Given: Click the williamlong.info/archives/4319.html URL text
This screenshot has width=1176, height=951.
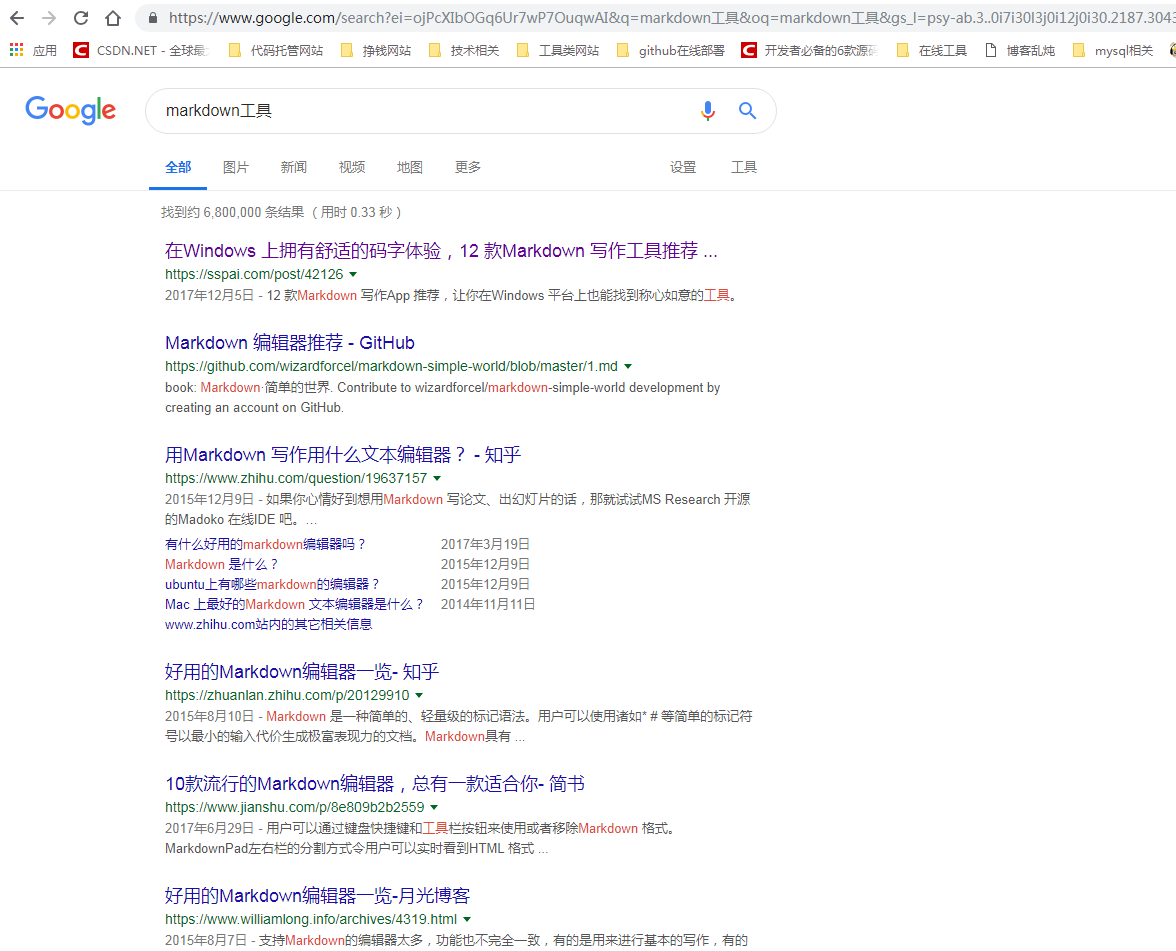Looking at the screenshot, I should coord(311,920).
